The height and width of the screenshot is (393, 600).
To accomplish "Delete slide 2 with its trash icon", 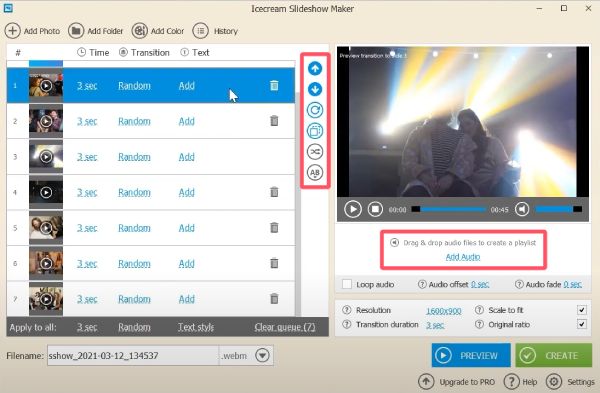I will pos(274,121).
